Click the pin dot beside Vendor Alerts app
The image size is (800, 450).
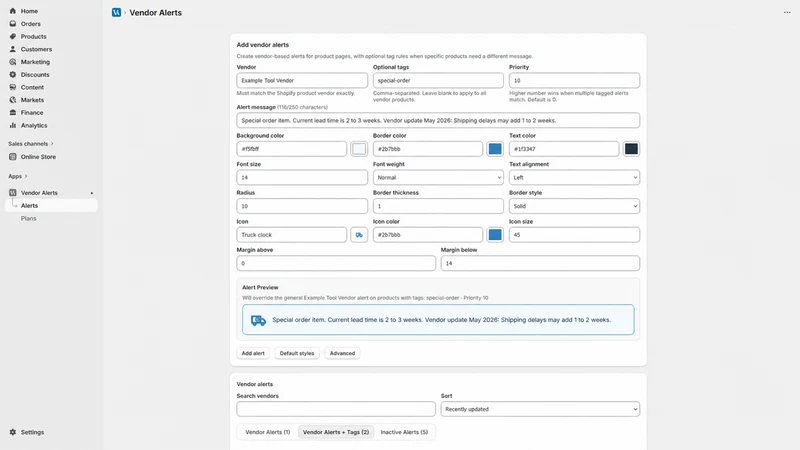92,193
